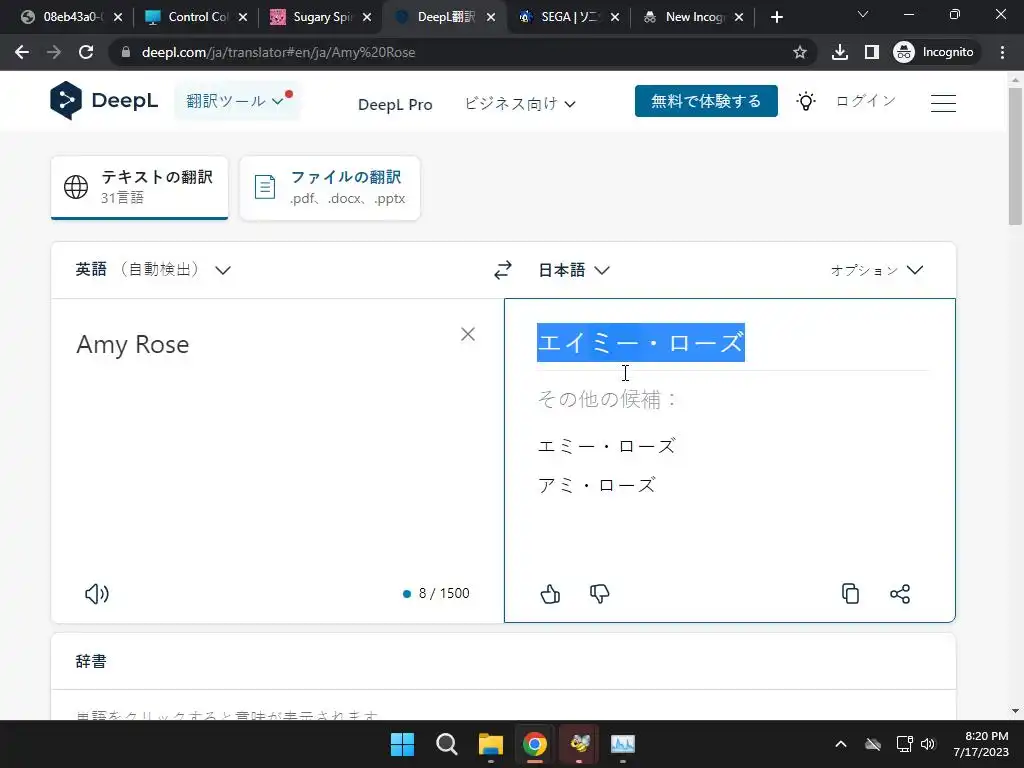Expand the 翻訳ツール dropdown

pyautogui.click(x=235, y=101)
